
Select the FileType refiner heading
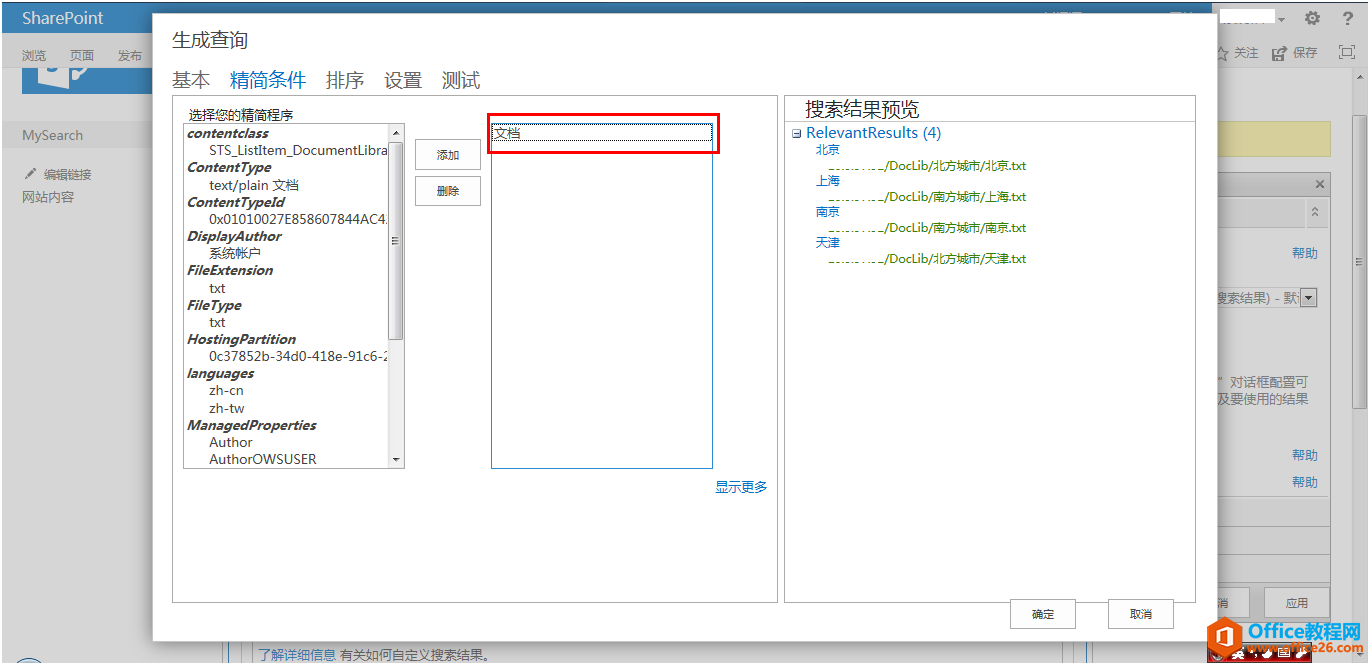click(x=214, y=305)
